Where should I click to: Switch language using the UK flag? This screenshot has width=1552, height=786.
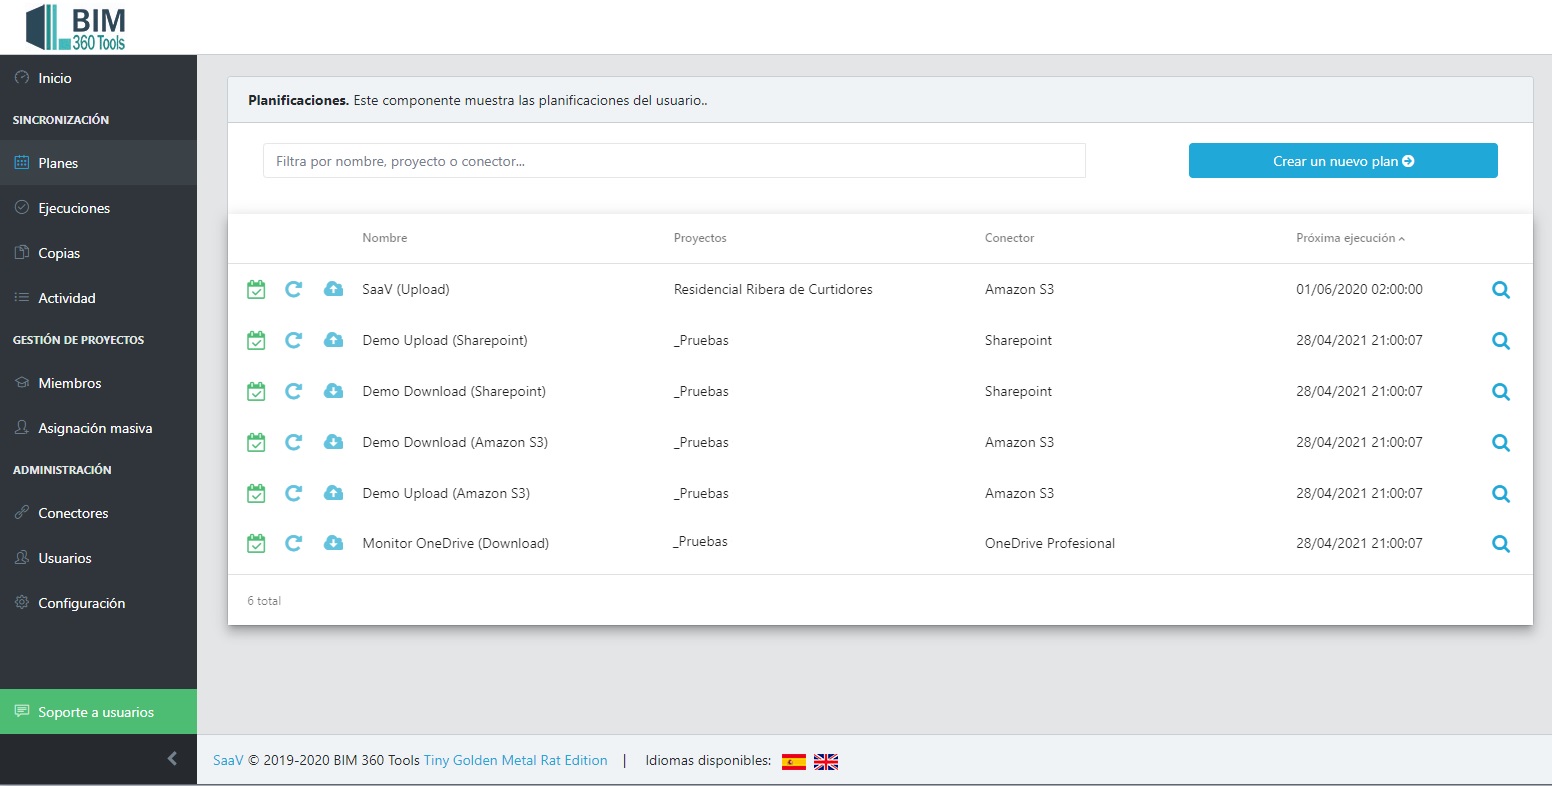826,761
